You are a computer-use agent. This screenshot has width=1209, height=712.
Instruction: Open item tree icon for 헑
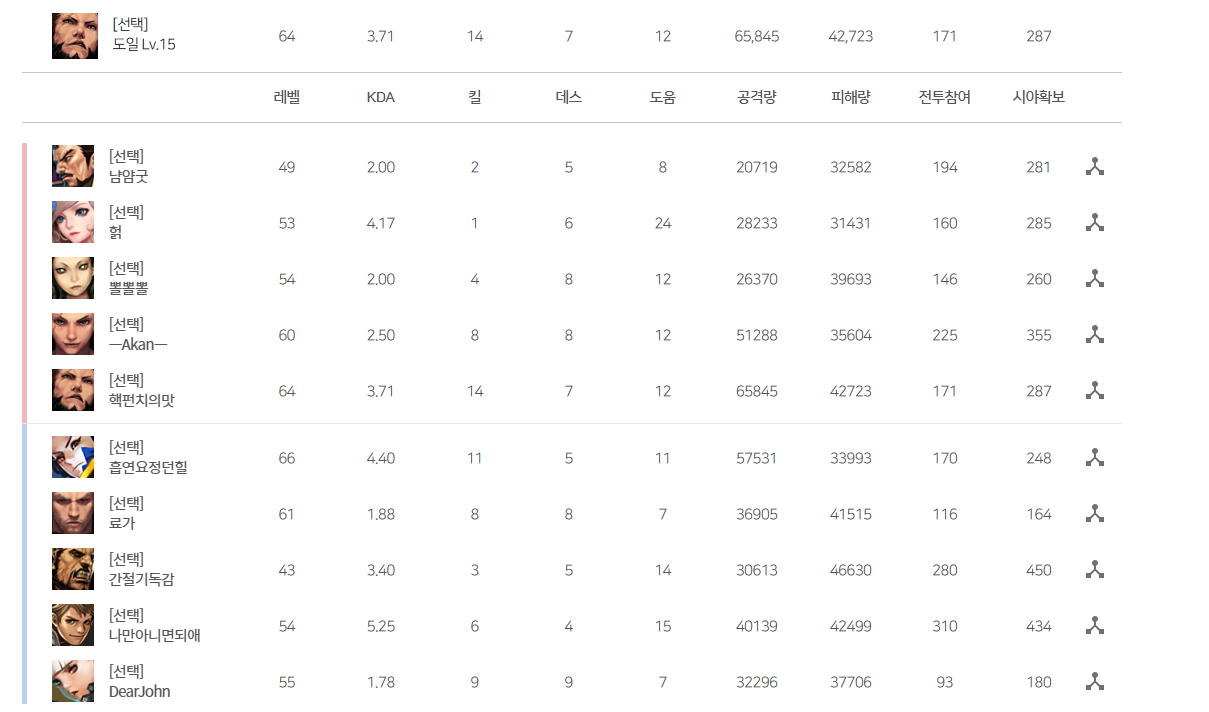(x=1095, y=223)
